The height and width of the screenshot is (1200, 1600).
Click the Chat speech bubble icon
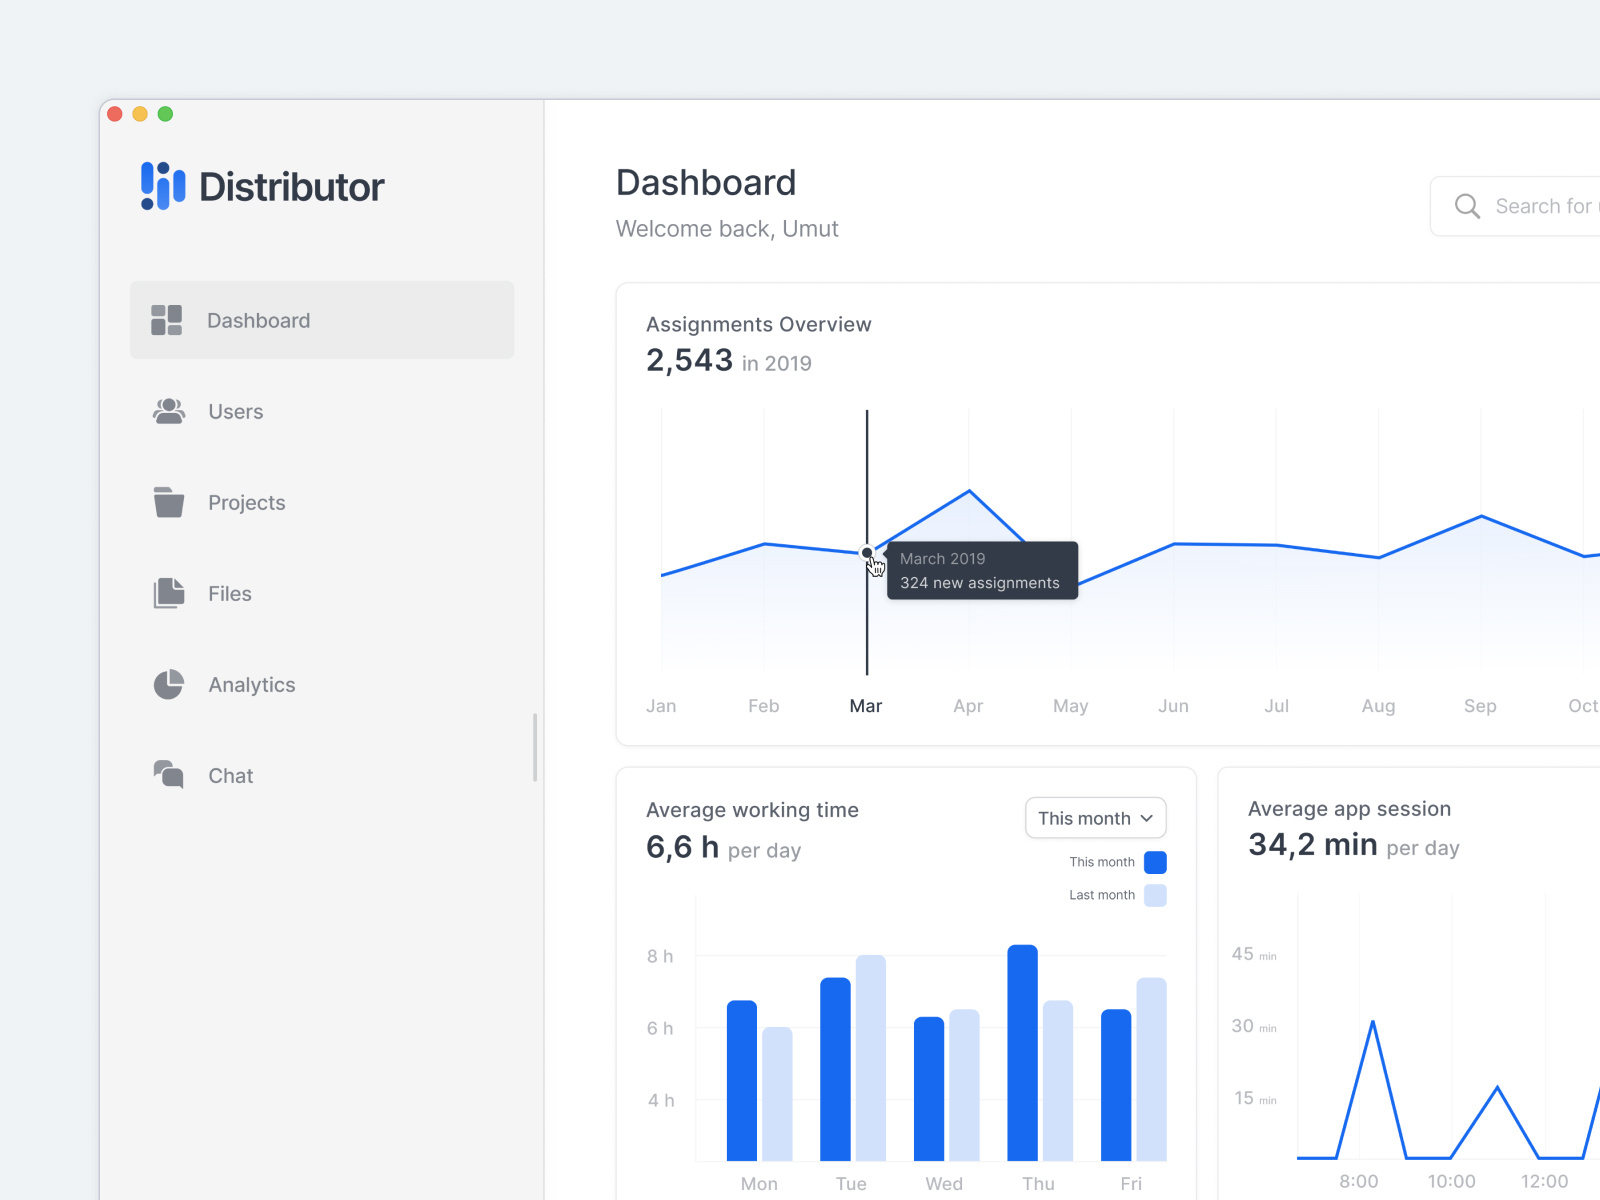pos(168,775)
